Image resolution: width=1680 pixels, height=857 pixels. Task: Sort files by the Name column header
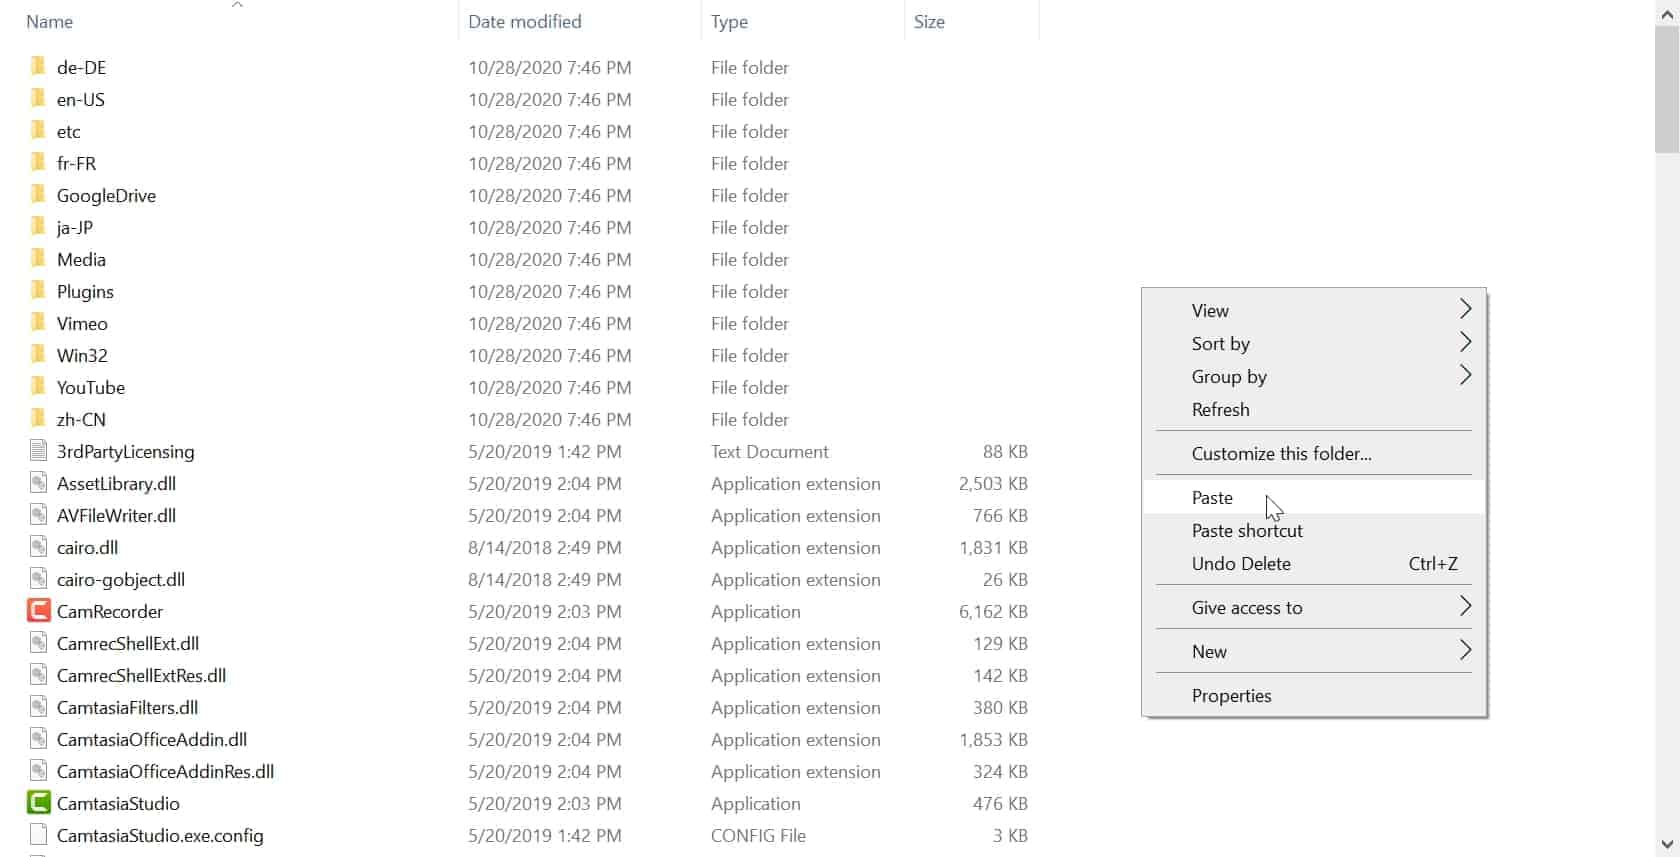click(50, 22)
